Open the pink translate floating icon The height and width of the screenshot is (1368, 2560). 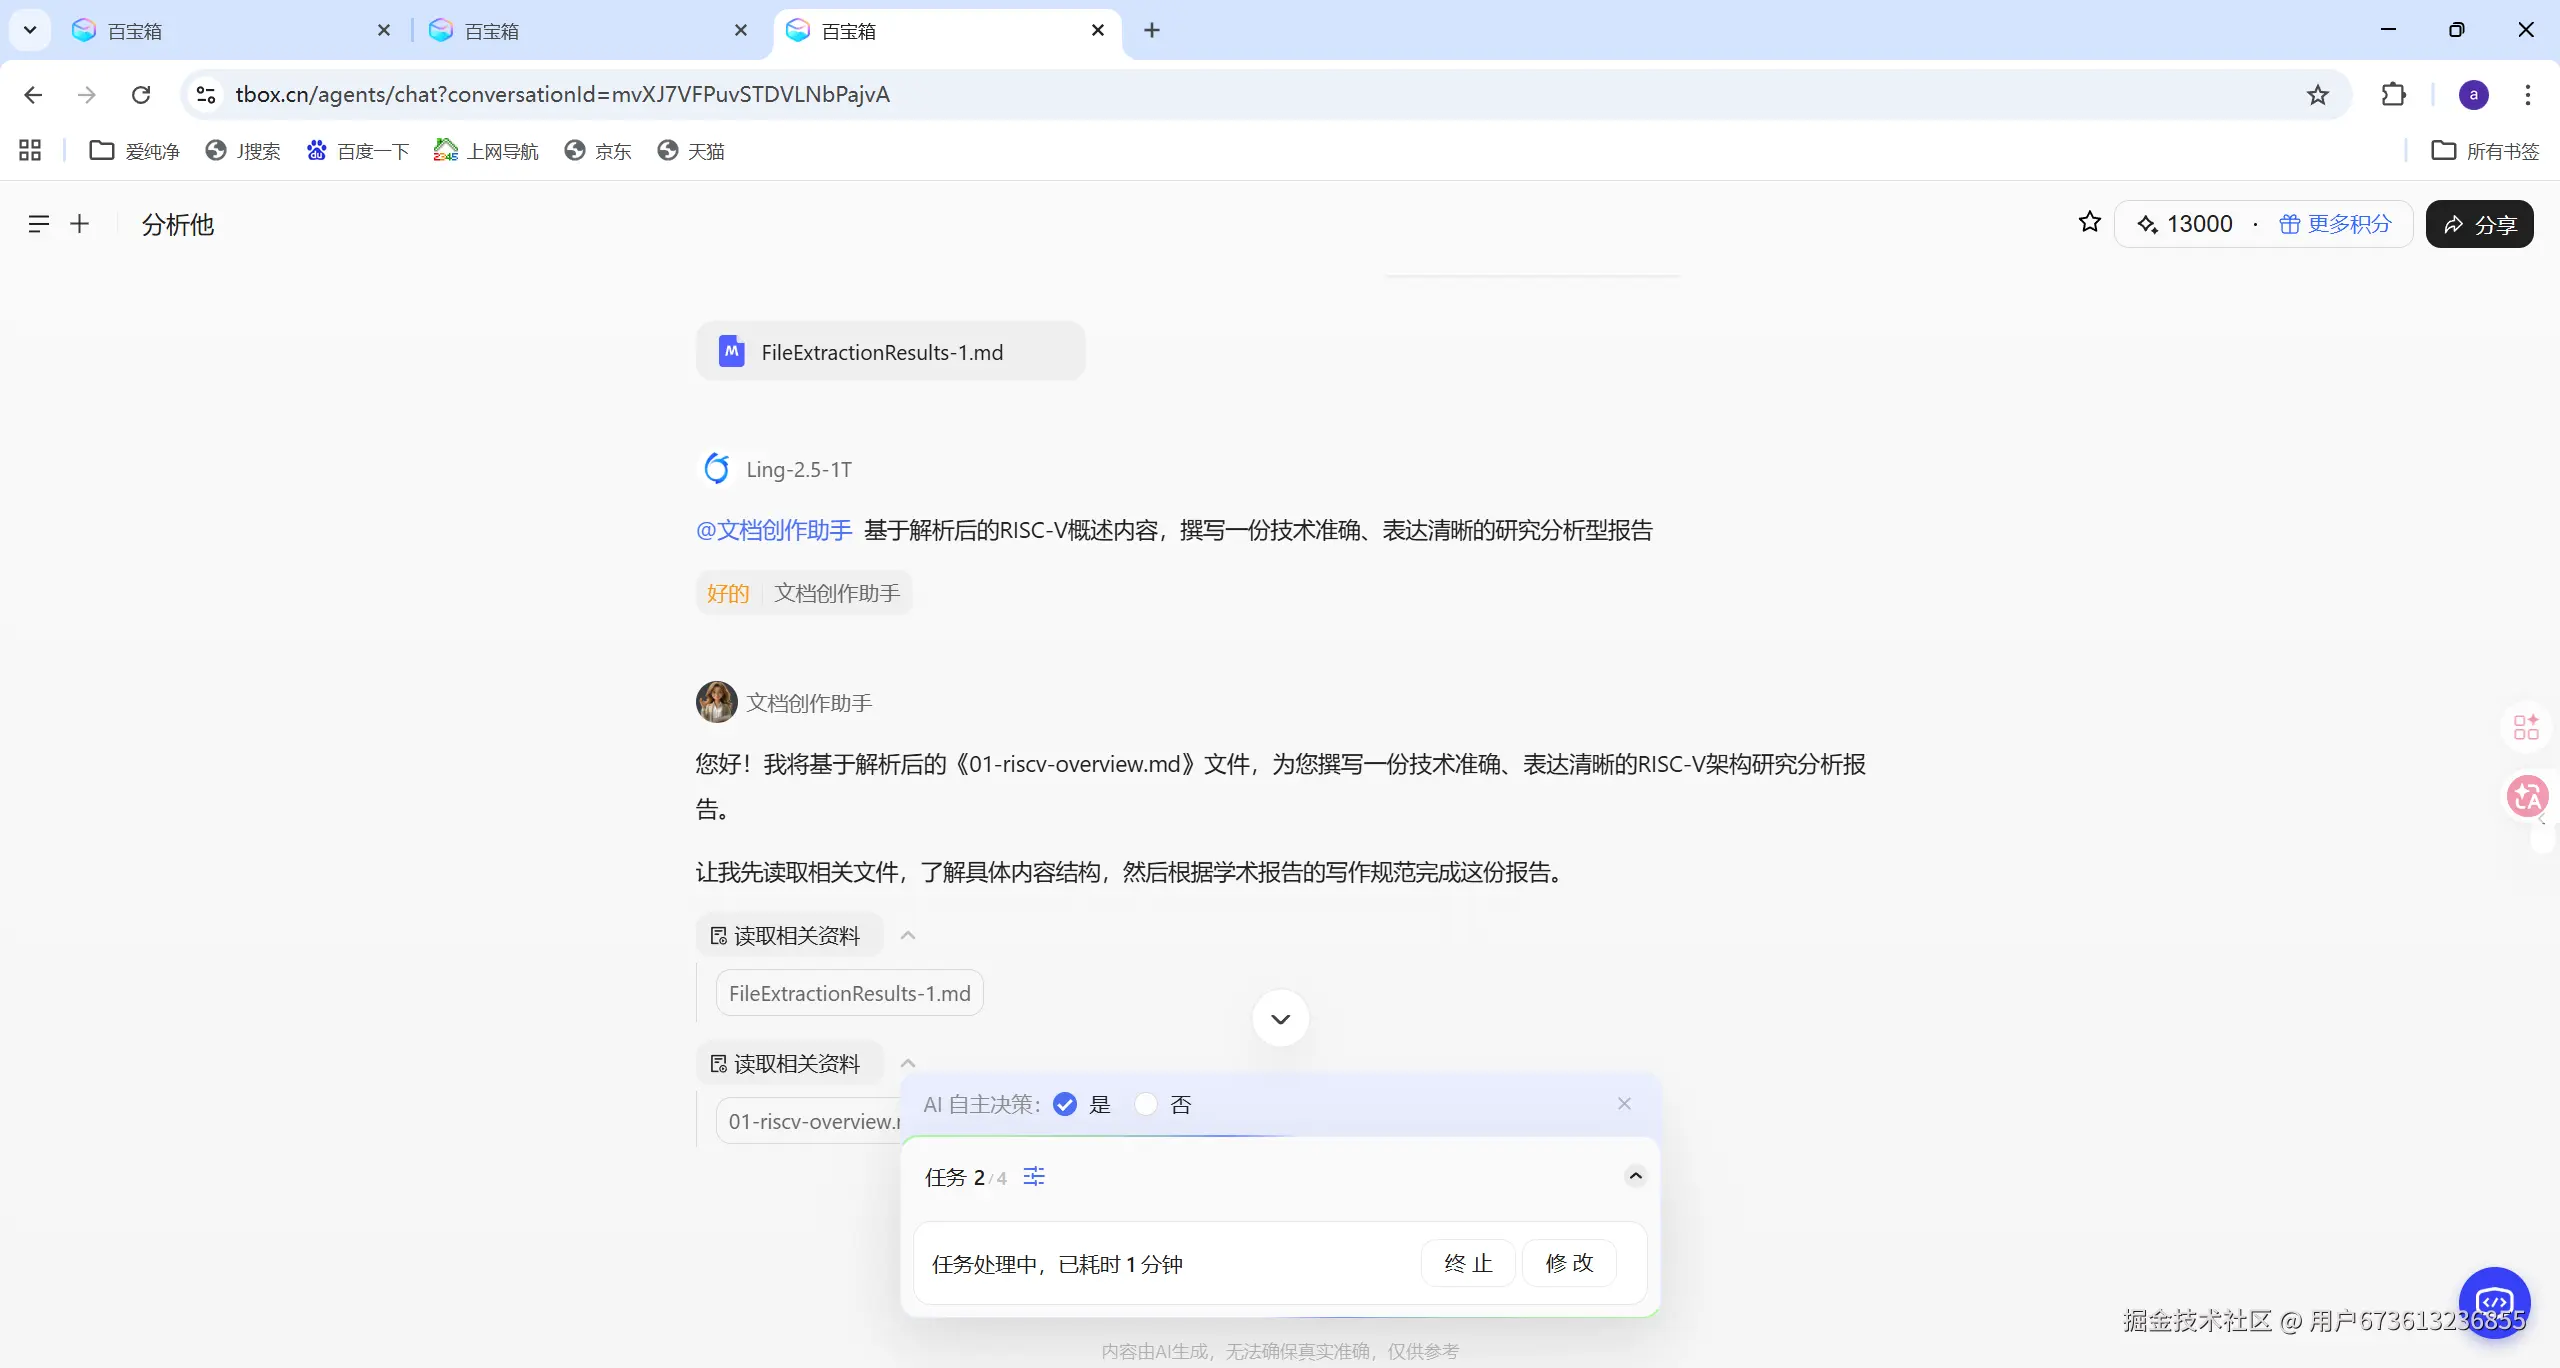point(2526,797)
